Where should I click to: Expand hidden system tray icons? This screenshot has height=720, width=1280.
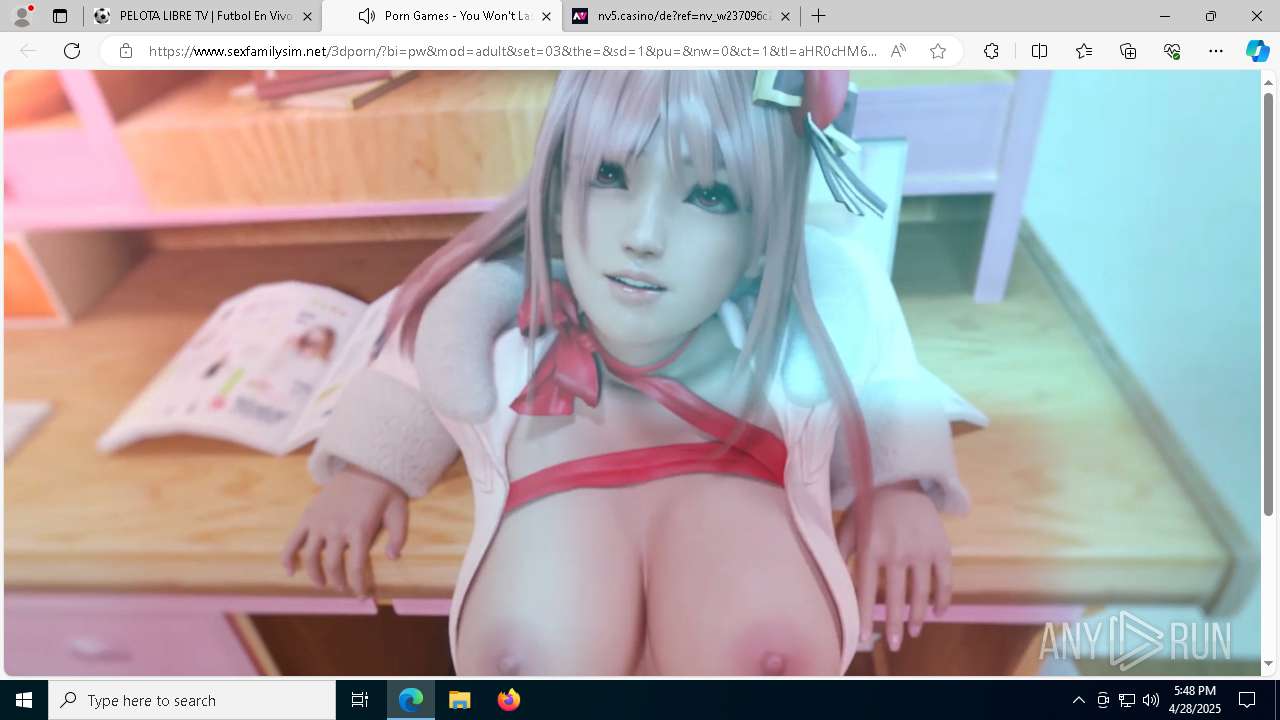1078,700
